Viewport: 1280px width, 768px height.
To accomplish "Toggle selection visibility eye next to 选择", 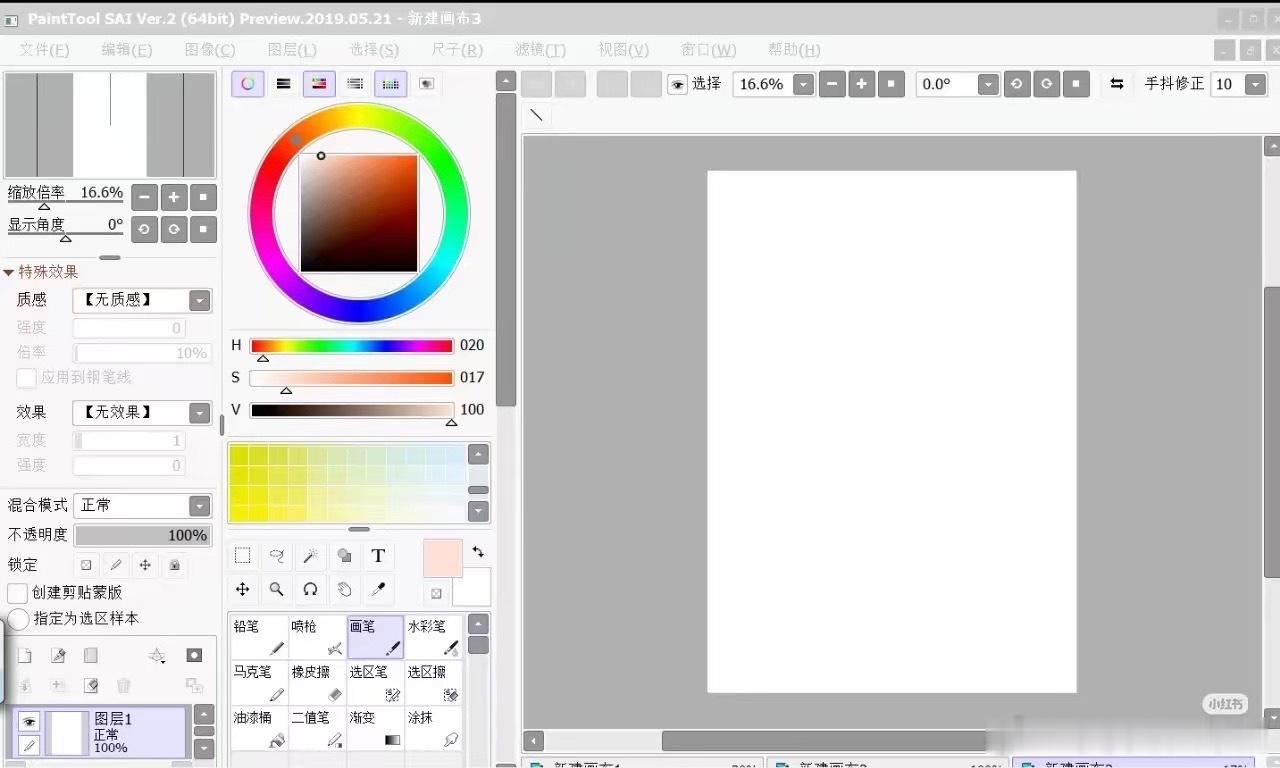I will 678,85.
